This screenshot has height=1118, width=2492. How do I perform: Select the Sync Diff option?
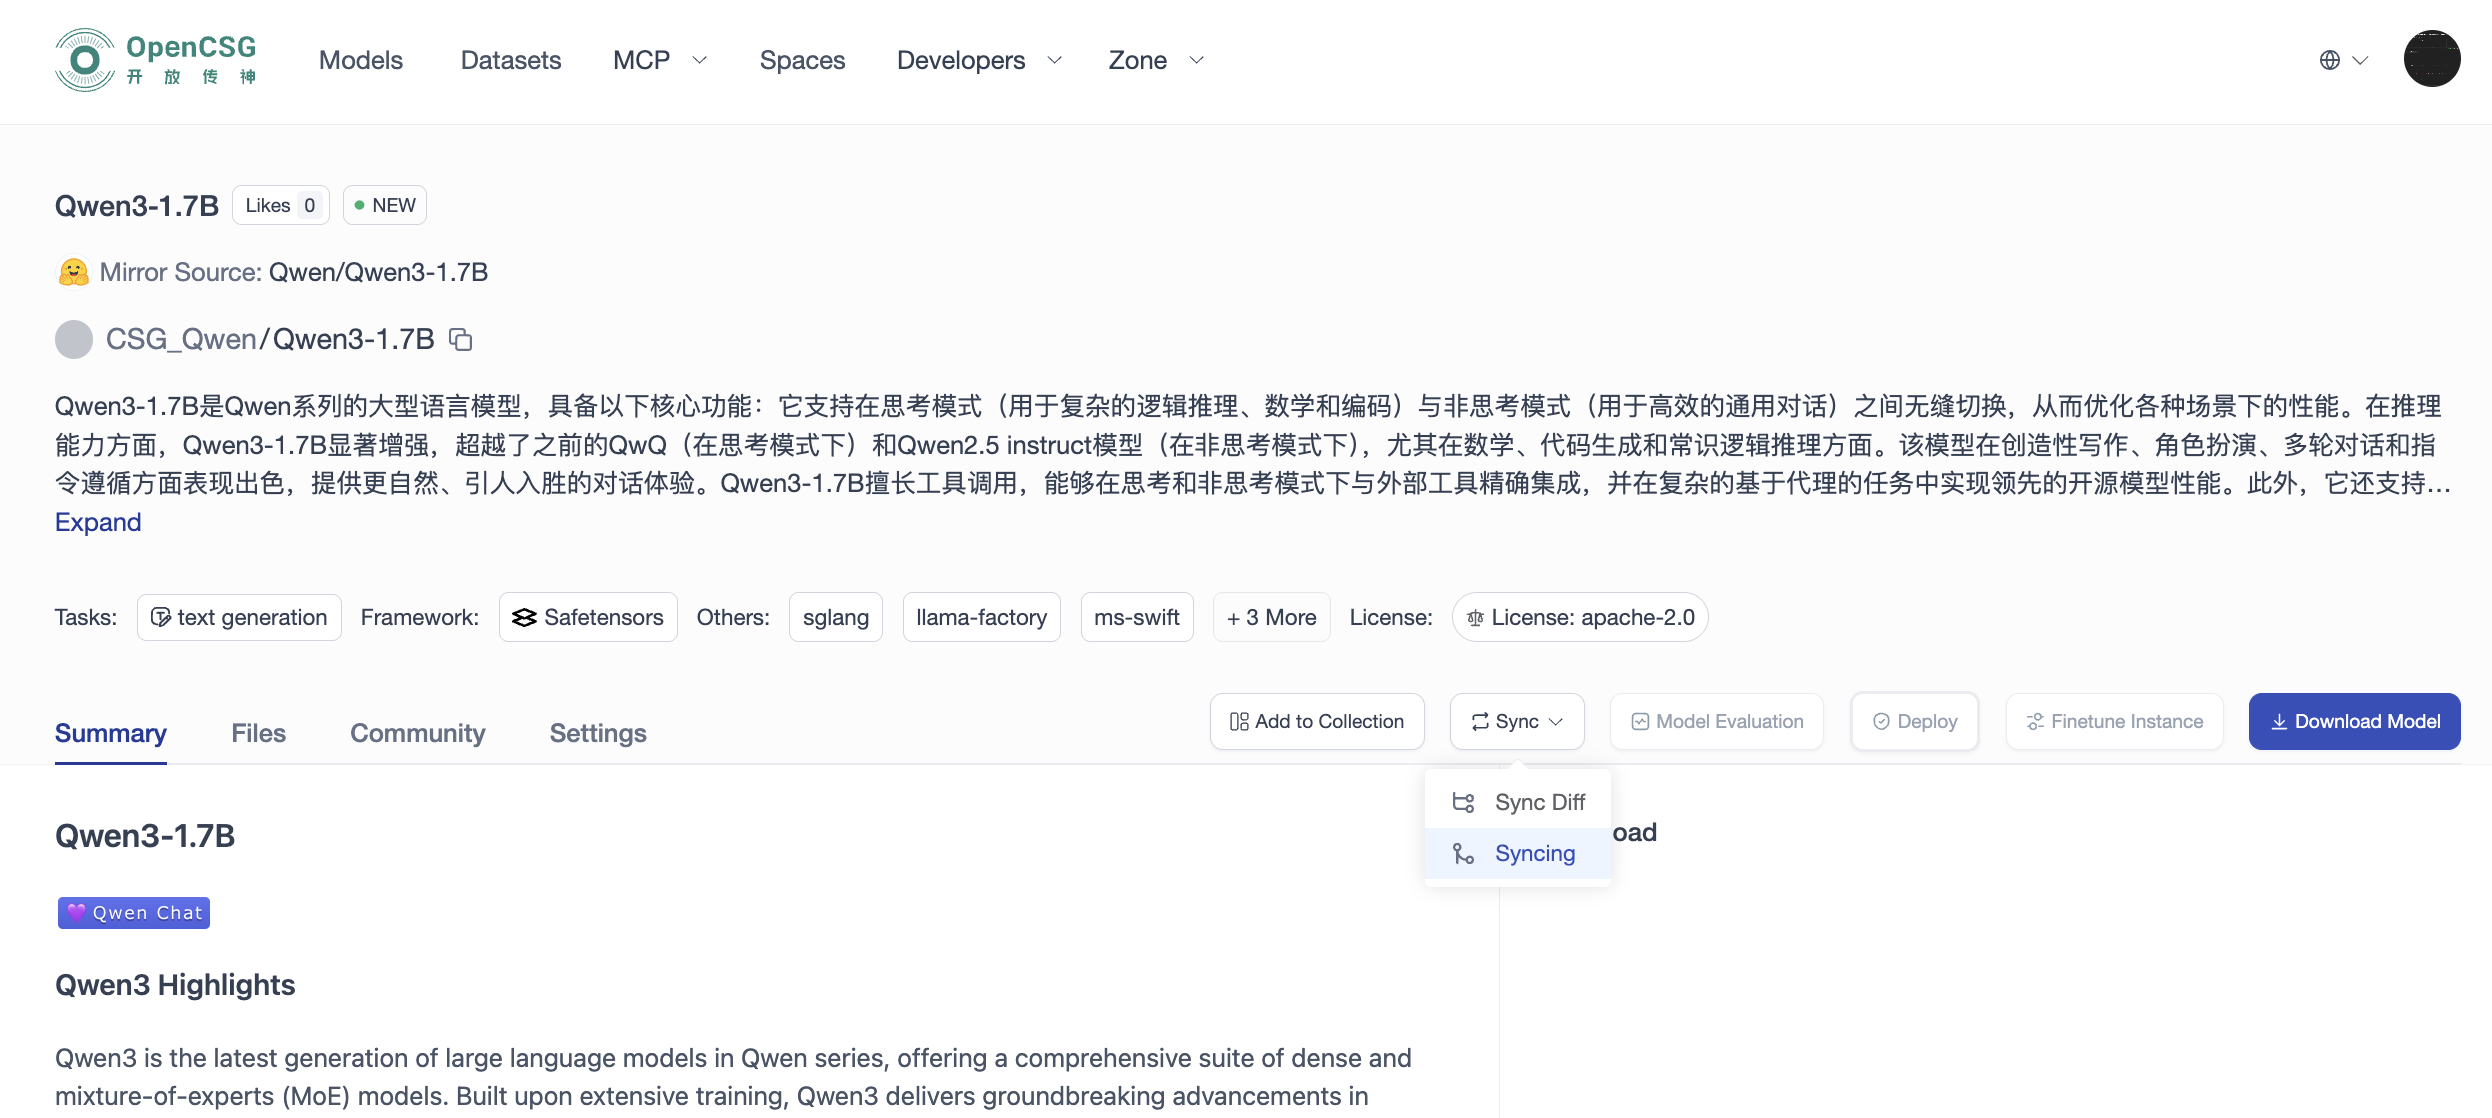1519,802
